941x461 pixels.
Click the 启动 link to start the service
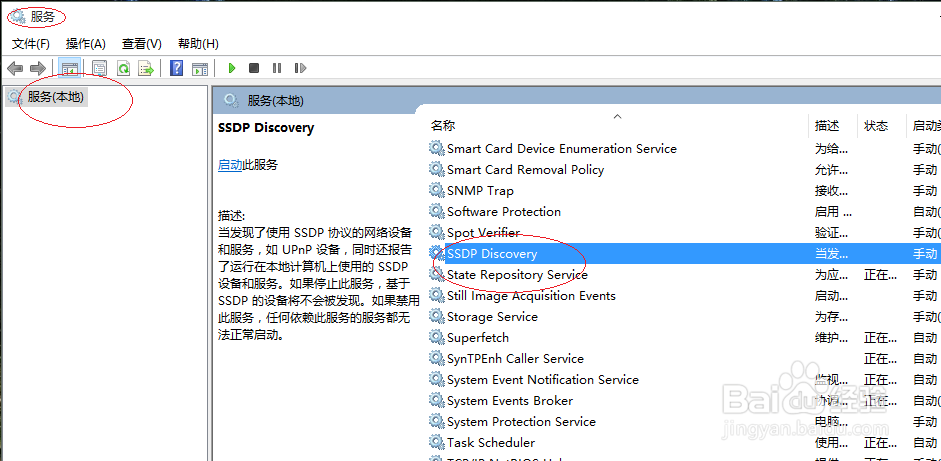click(230, 165)
